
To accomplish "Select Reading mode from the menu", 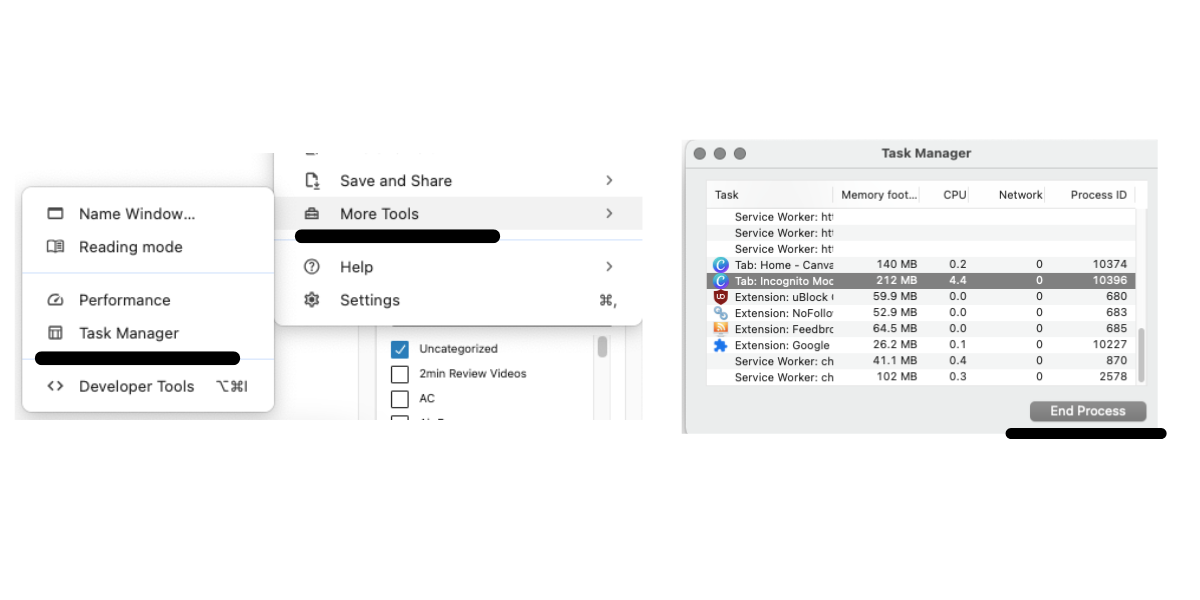I will tap(130, 247).
